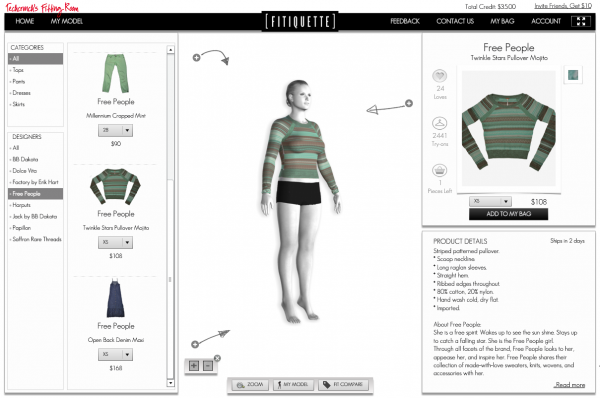The width and height of the screenshot is (600, 398).
Task: Click the ADD TO MY BAG button
Action: [x=509, y=214]
